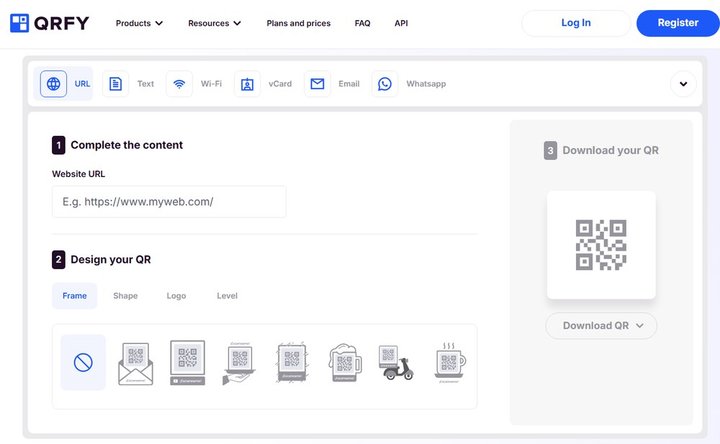Pick the beer mug QR frame
Viewport: 720px width, 444px height.
(345, 363)
